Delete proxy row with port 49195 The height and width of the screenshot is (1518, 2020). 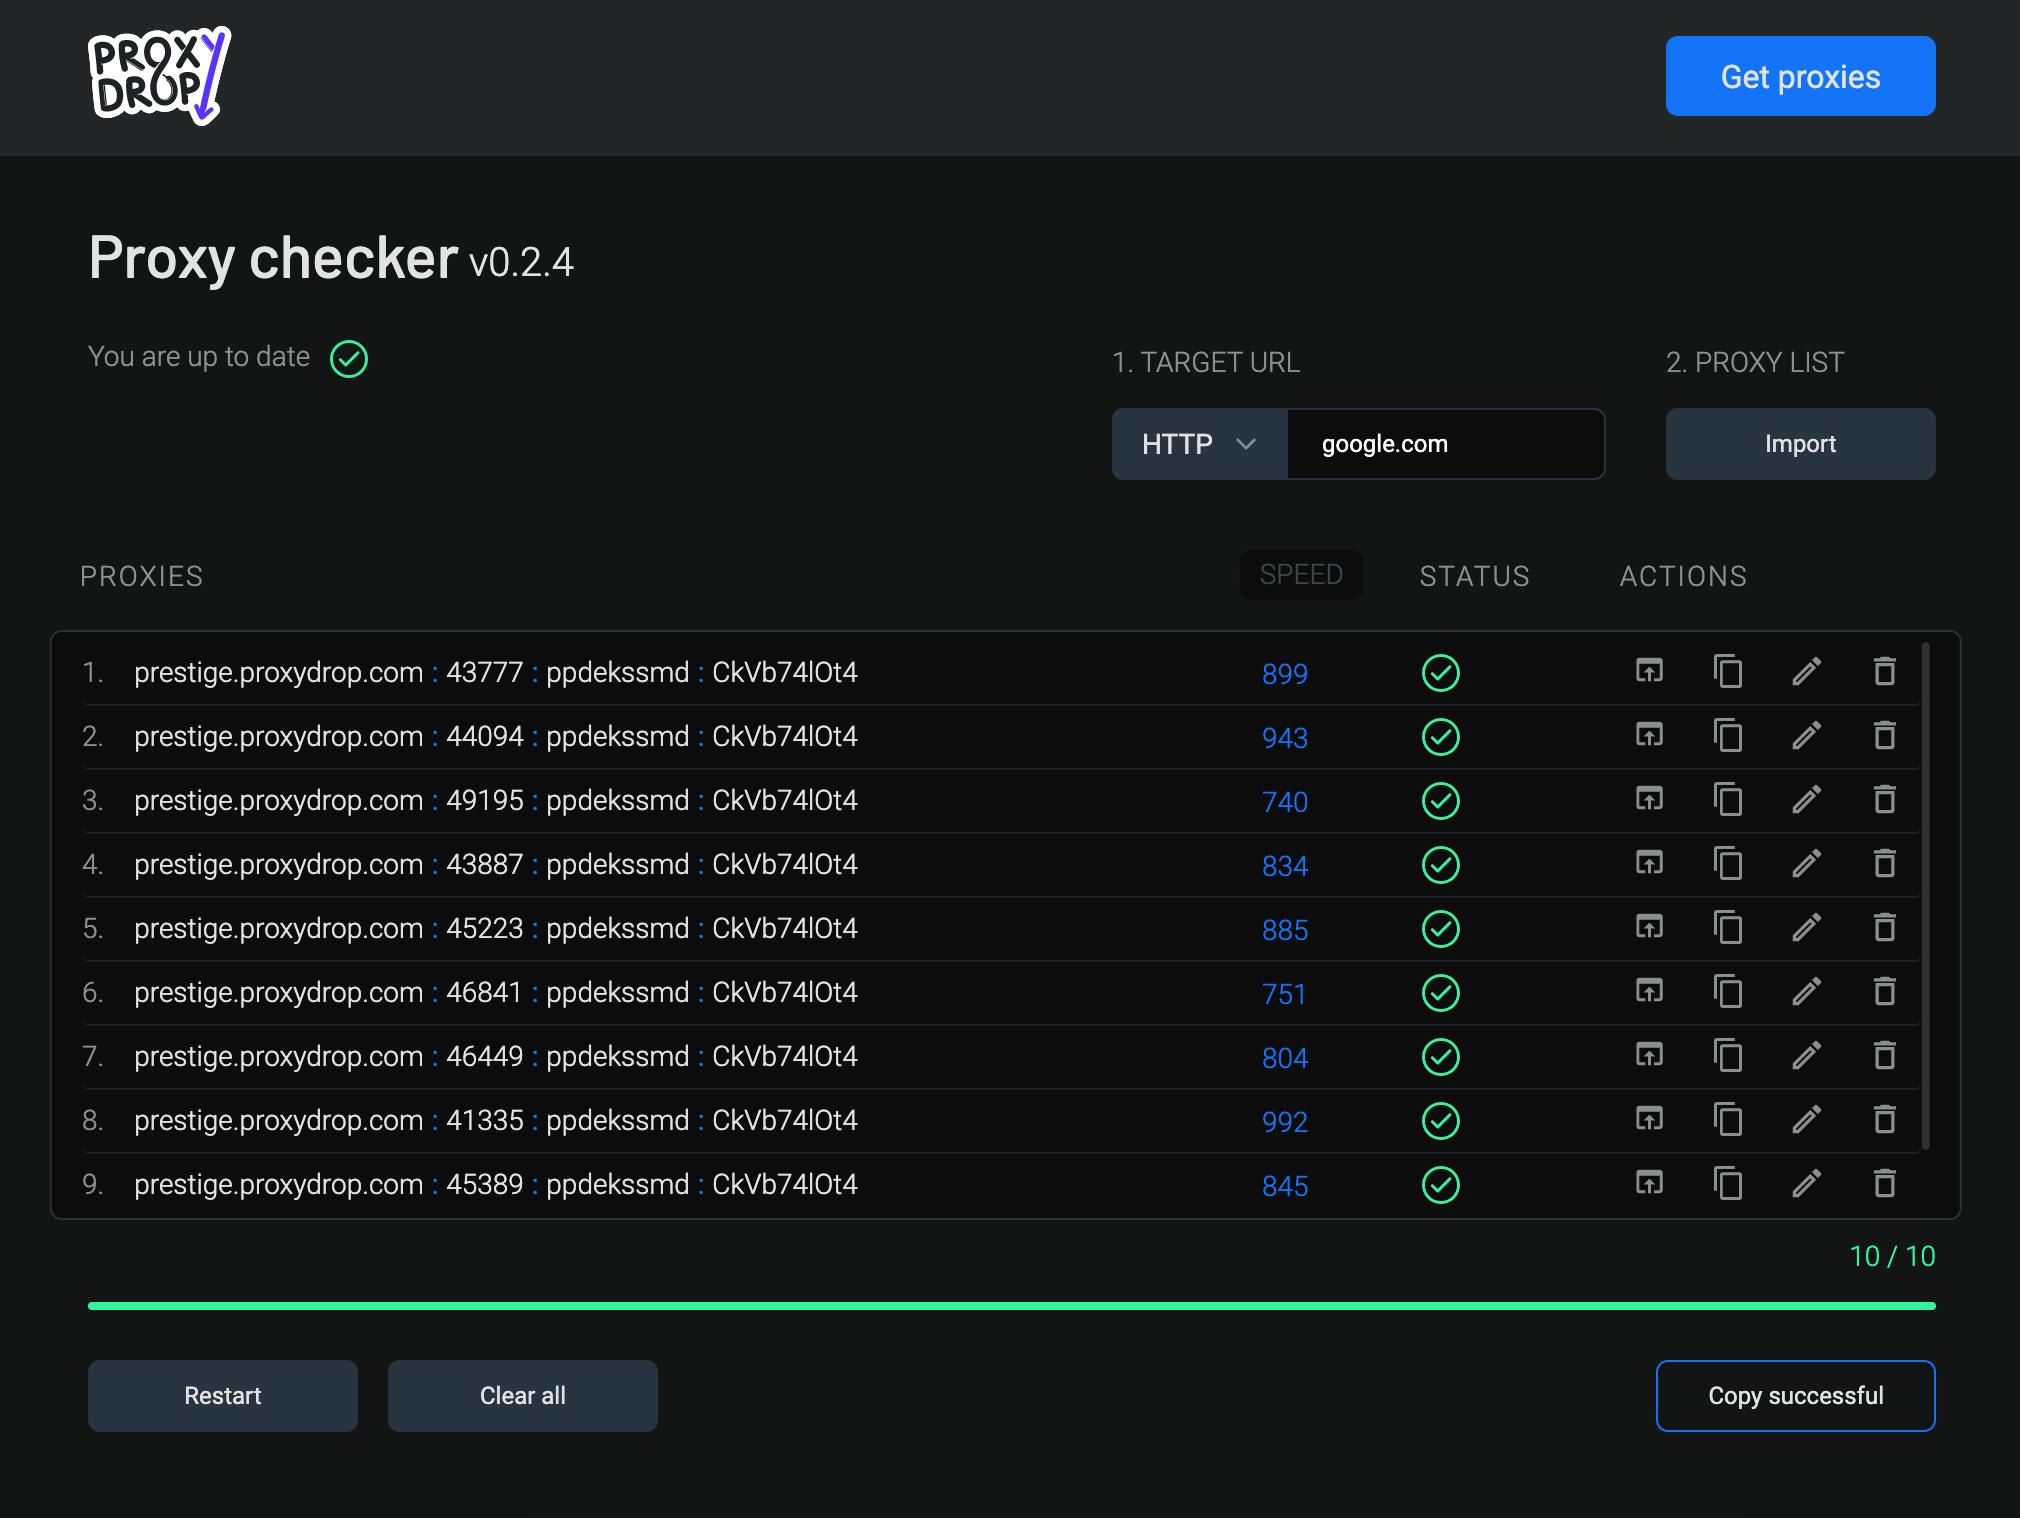click(1884, 799)
